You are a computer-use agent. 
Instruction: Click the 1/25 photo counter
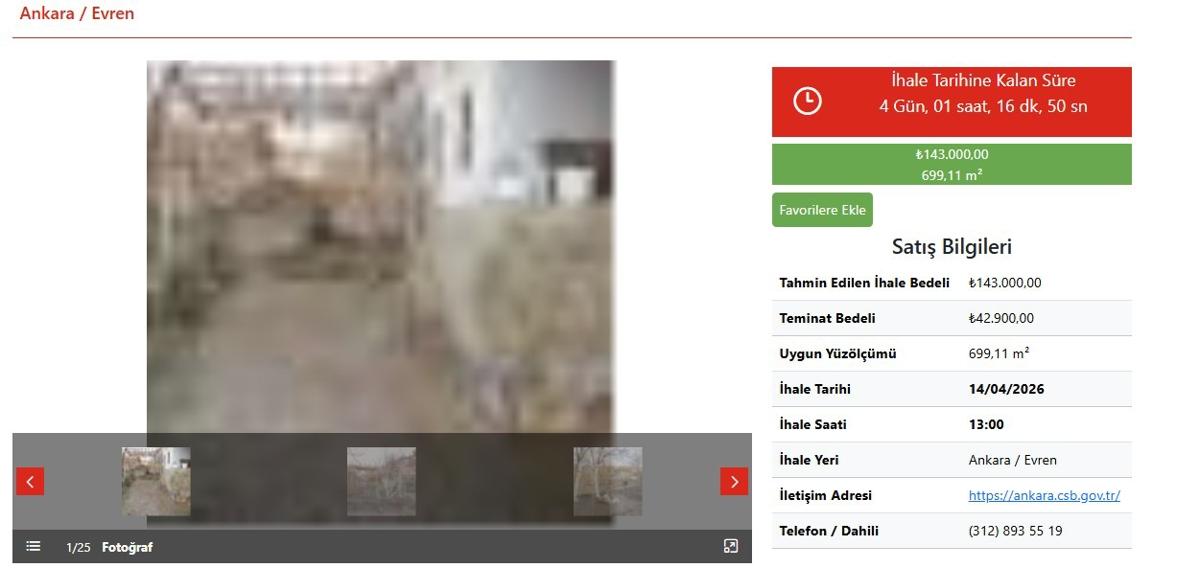pyautogui.click(x=78, y=547)
